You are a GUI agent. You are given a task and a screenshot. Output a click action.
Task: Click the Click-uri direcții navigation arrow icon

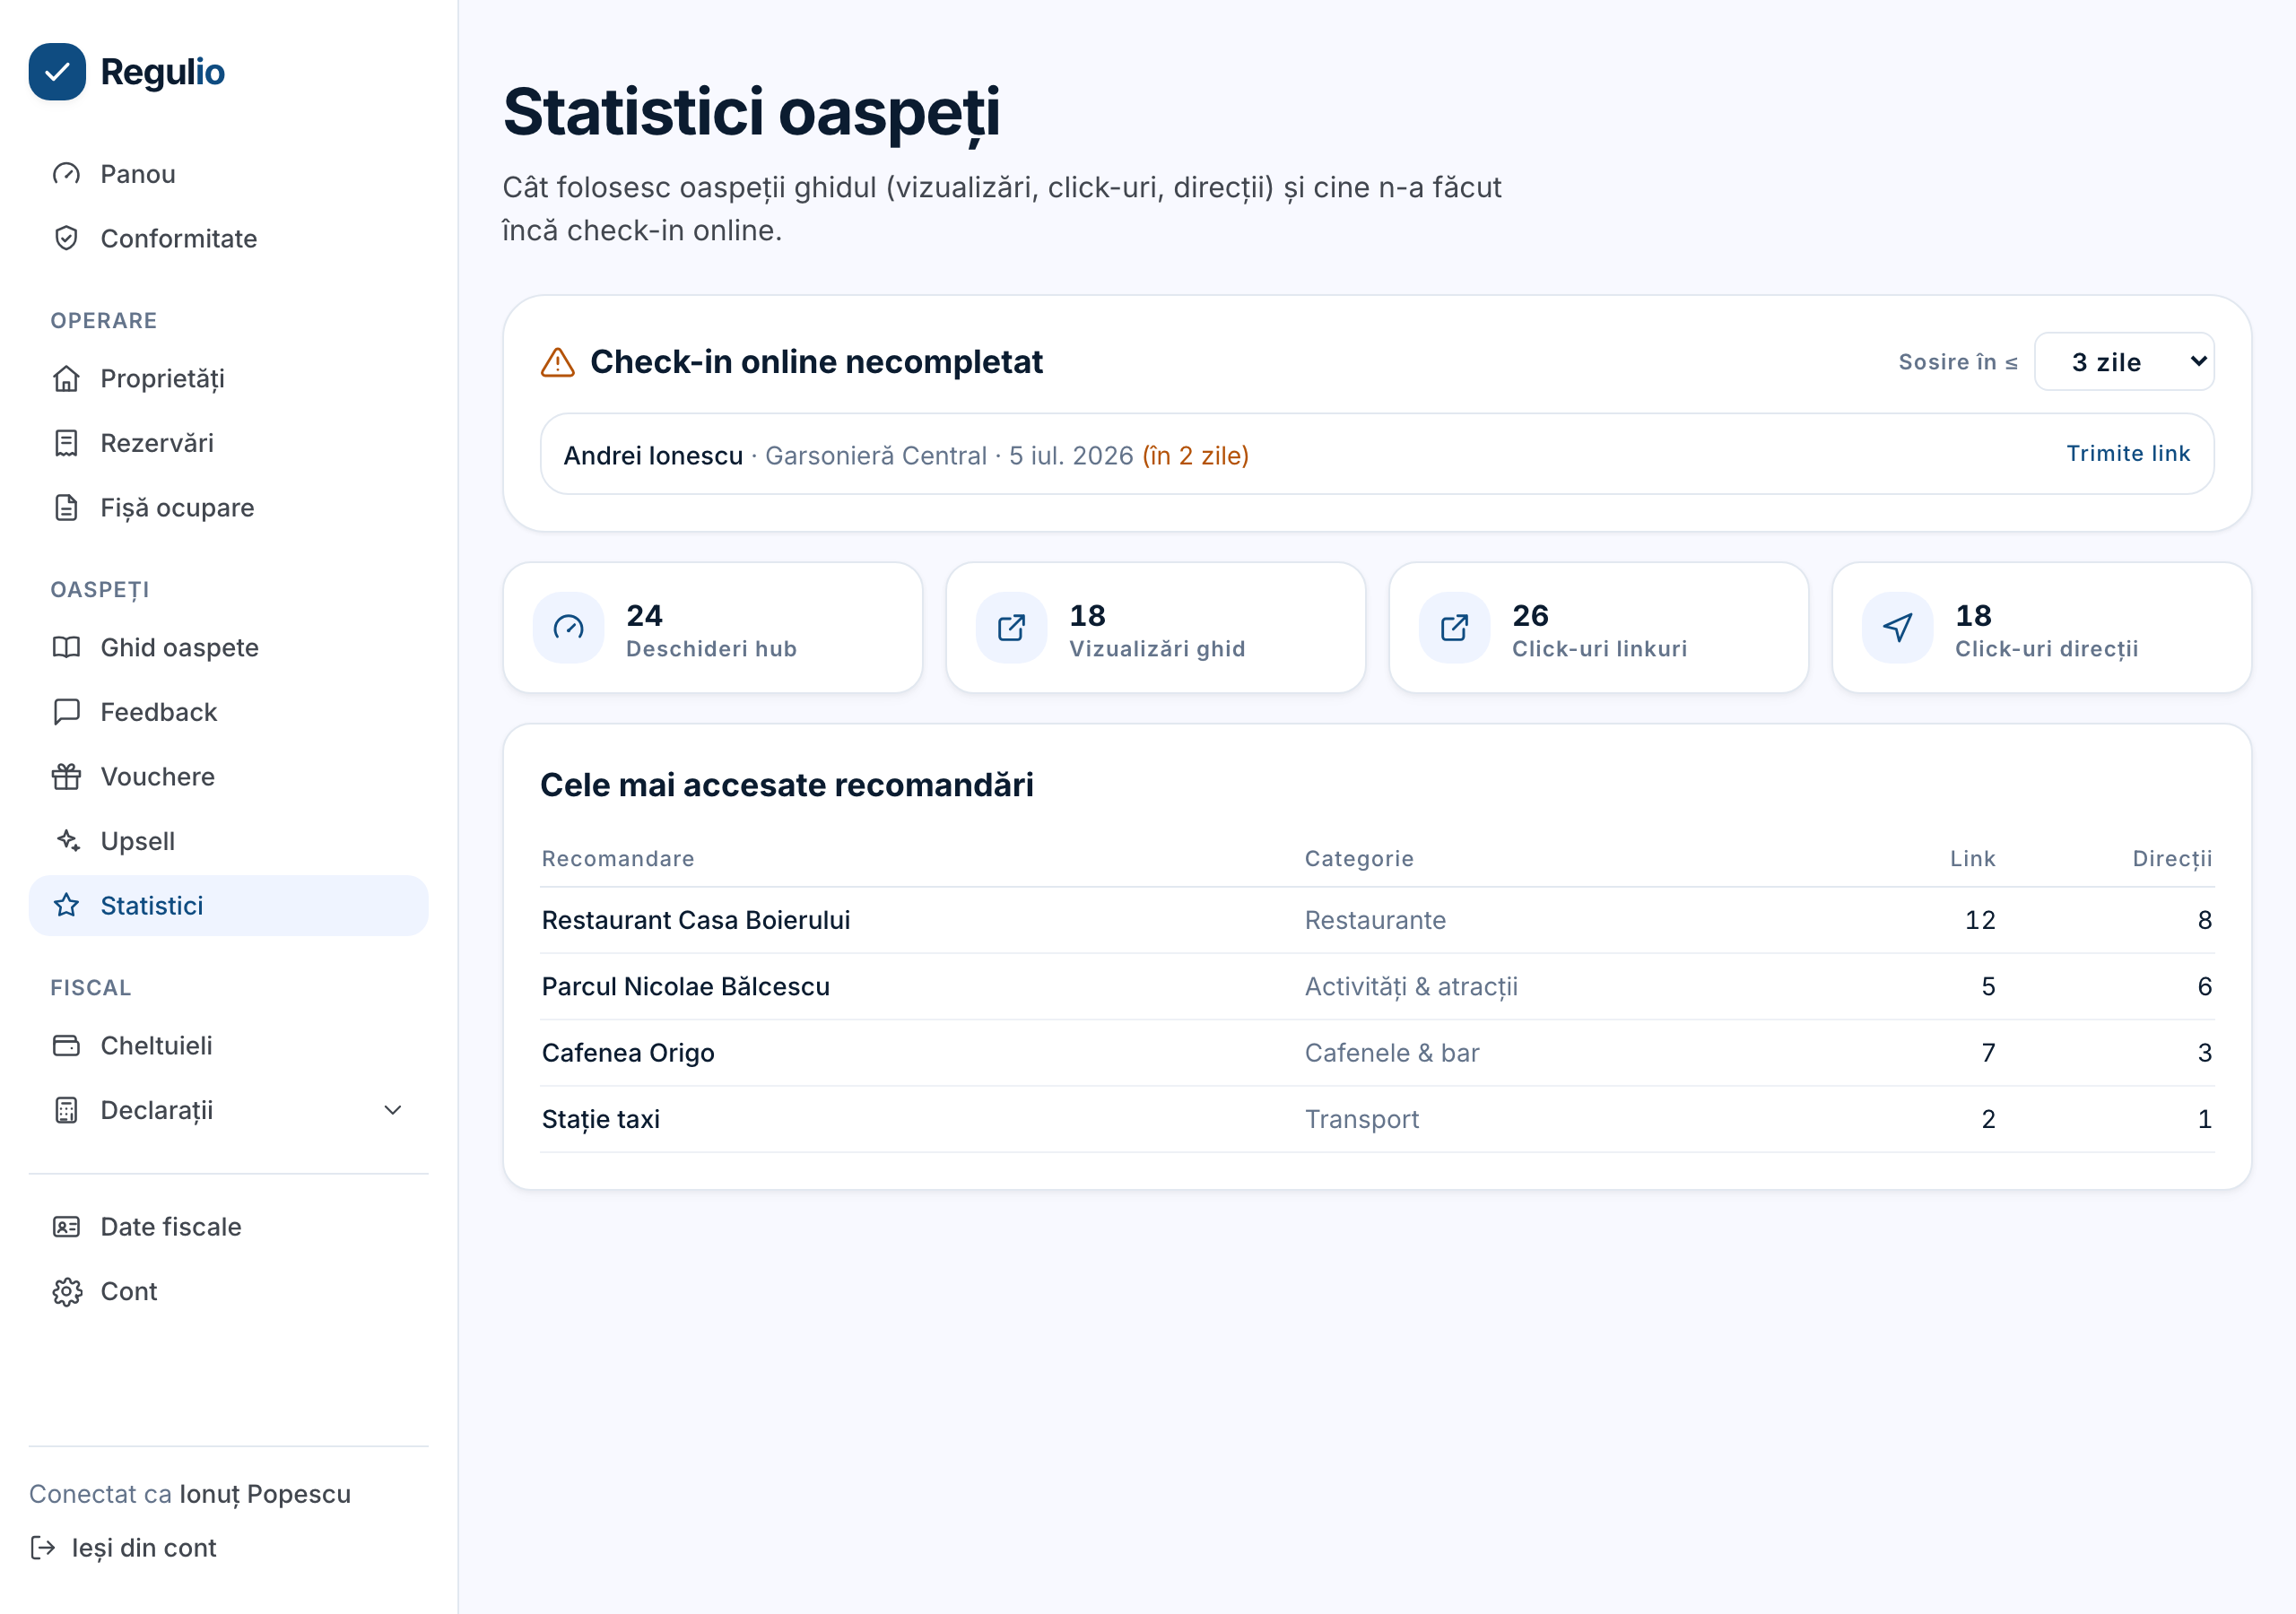pos(1897,627)
